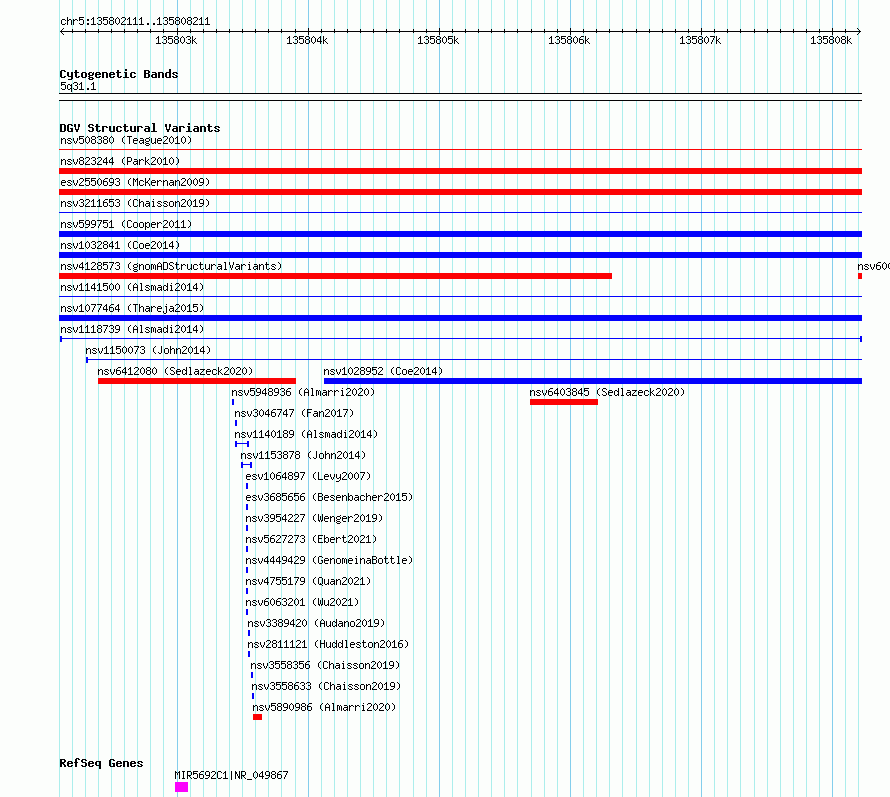This screenshot has height=797, width=890.
Task: Open nsv3046747 (Fan2017) variant
Action: [x=294, y=413]
